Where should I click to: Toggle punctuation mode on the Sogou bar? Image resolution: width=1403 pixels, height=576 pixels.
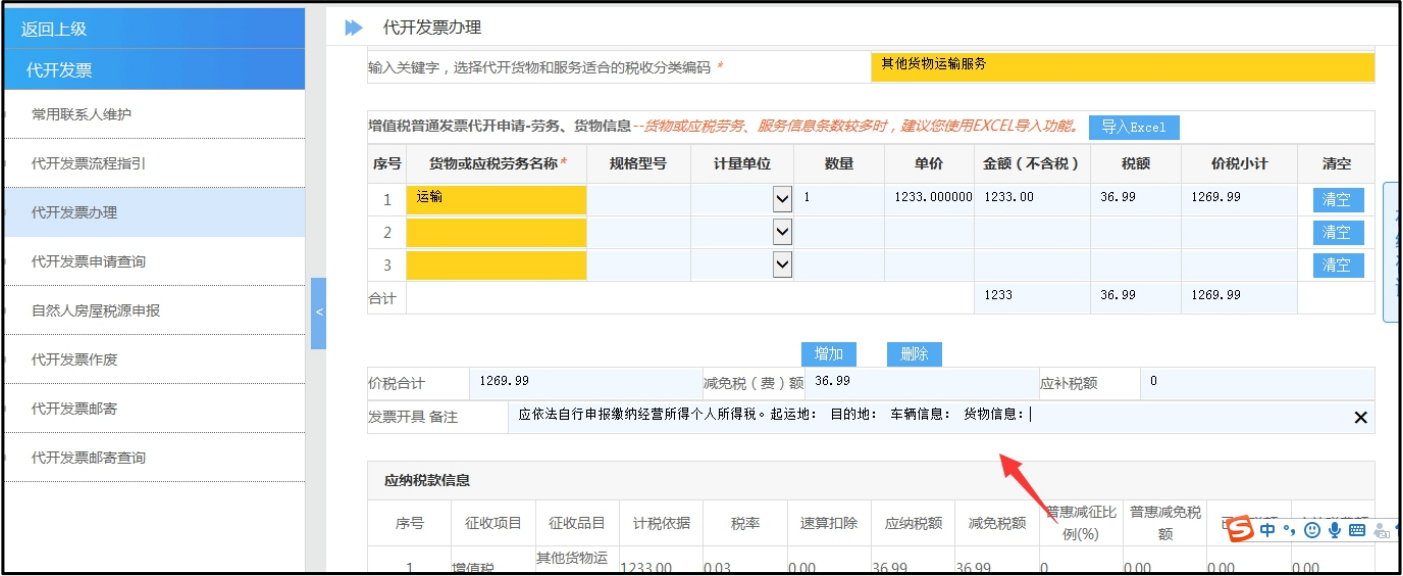1289,531
